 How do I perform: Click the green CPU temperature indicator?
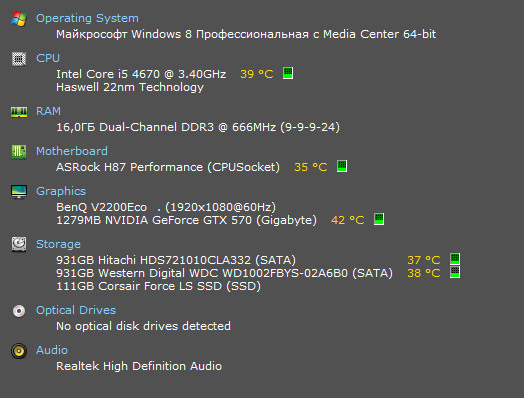(x=288, y=73)
